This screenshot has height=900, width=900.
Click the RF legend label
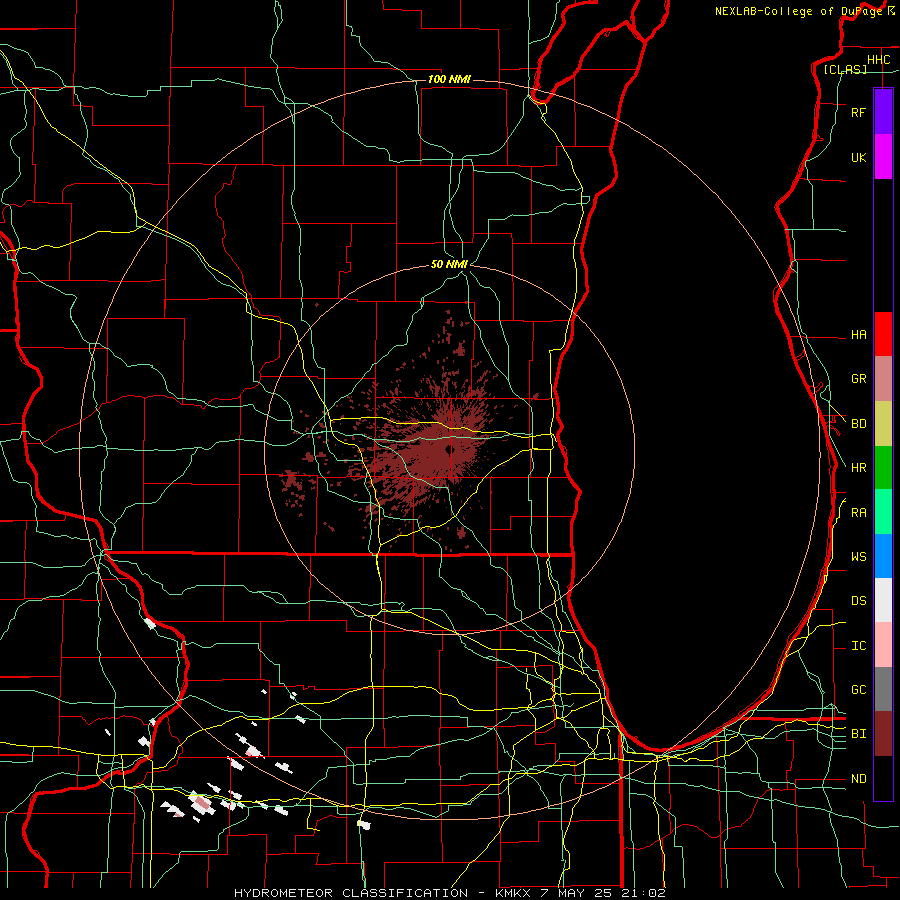tap(858, 112)
